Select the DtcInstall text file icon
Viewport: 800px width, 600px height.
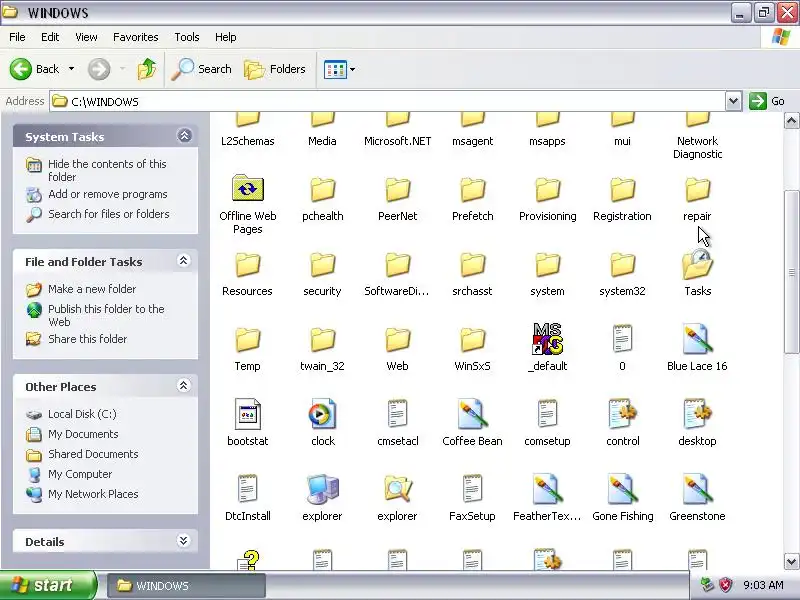click(x=247, y=489)
